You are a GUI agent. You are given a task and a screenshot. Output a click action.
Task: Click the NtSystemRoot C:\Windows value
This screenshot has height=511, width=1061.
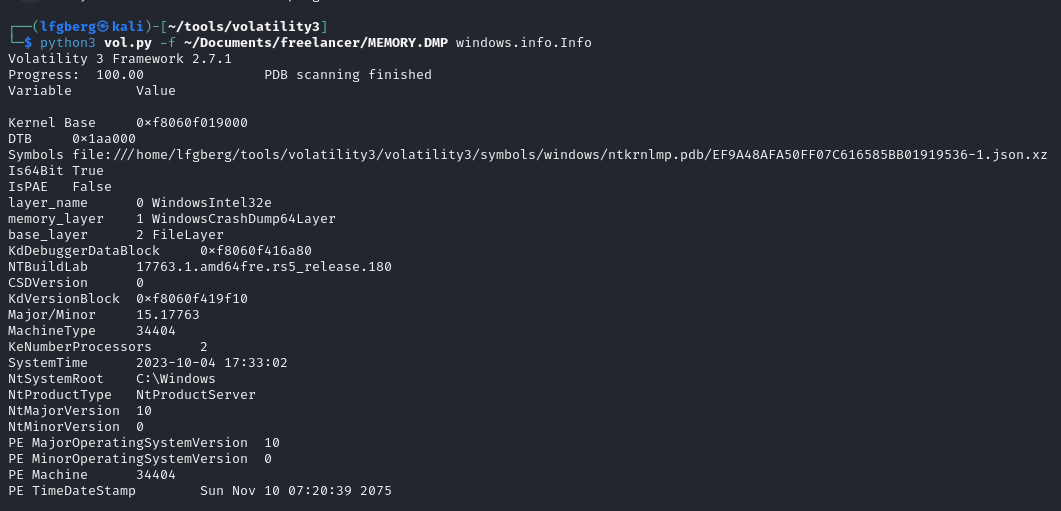click(176, 379)
